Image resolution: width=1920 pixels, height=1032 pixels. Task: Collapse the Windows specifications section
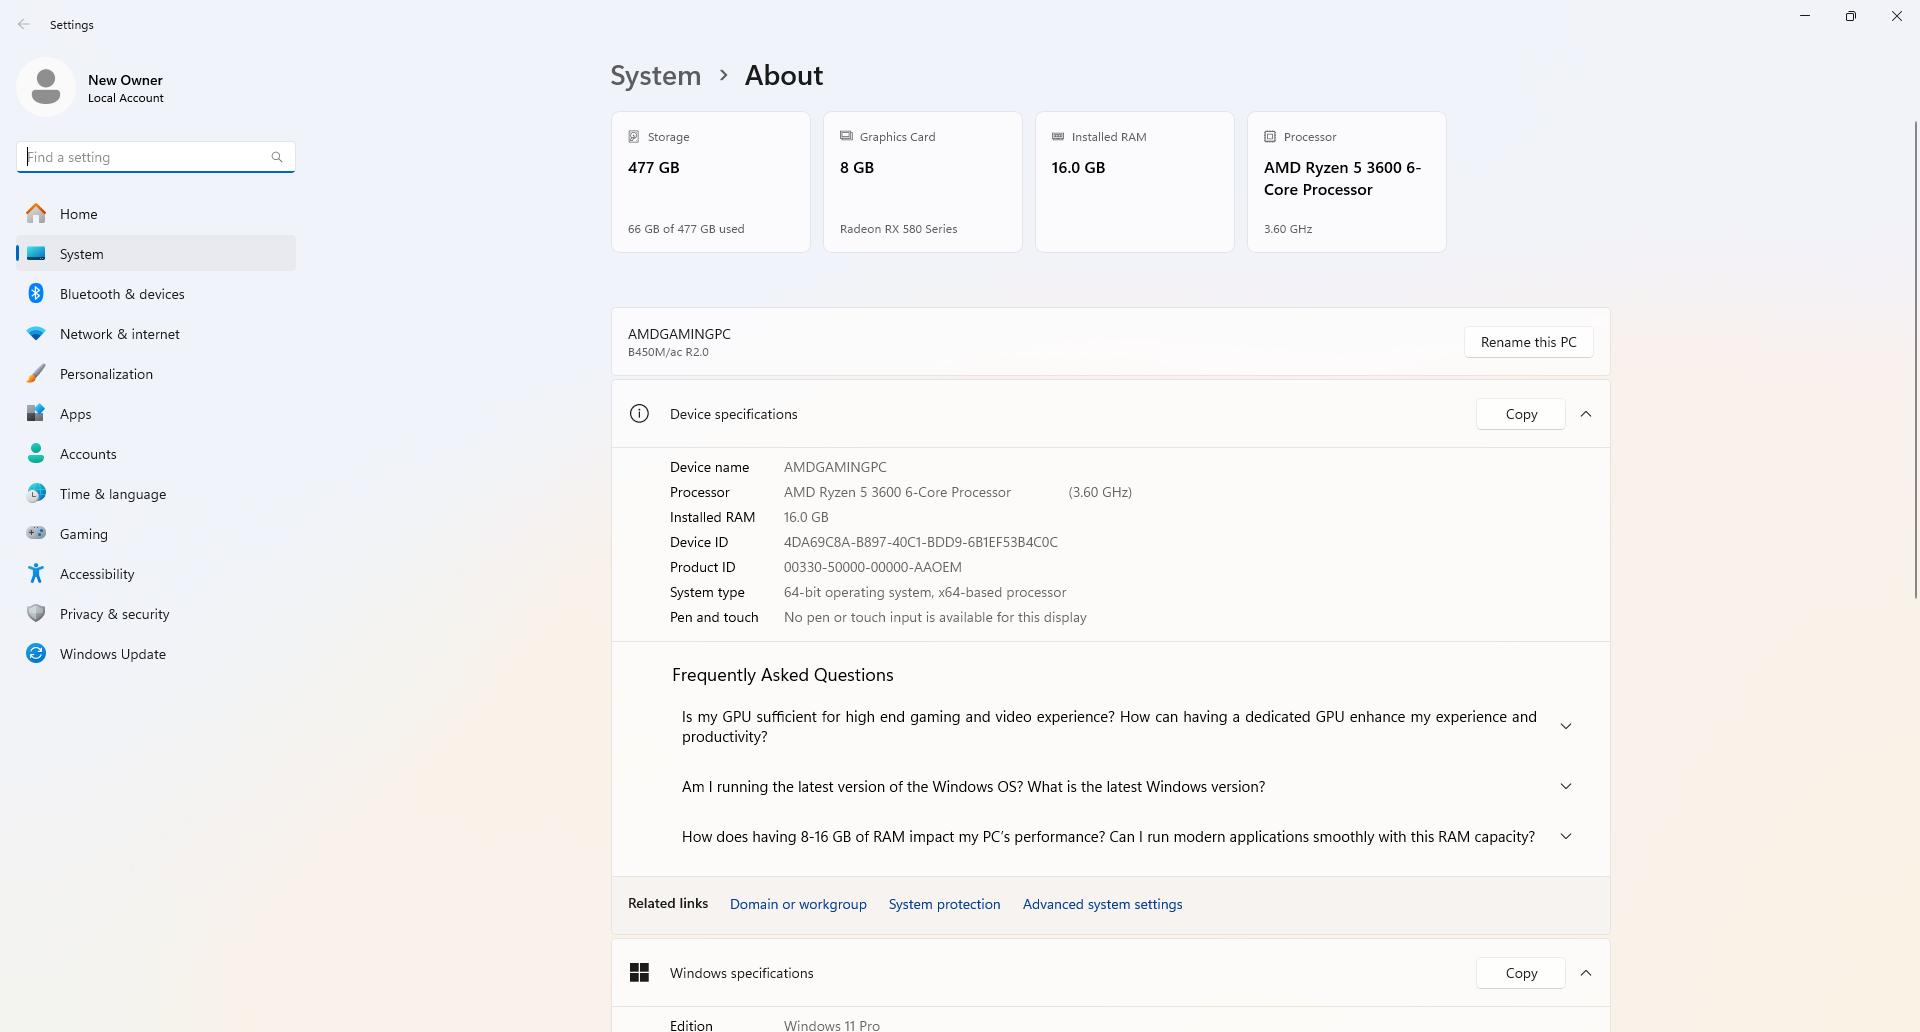pos(1586,973)
